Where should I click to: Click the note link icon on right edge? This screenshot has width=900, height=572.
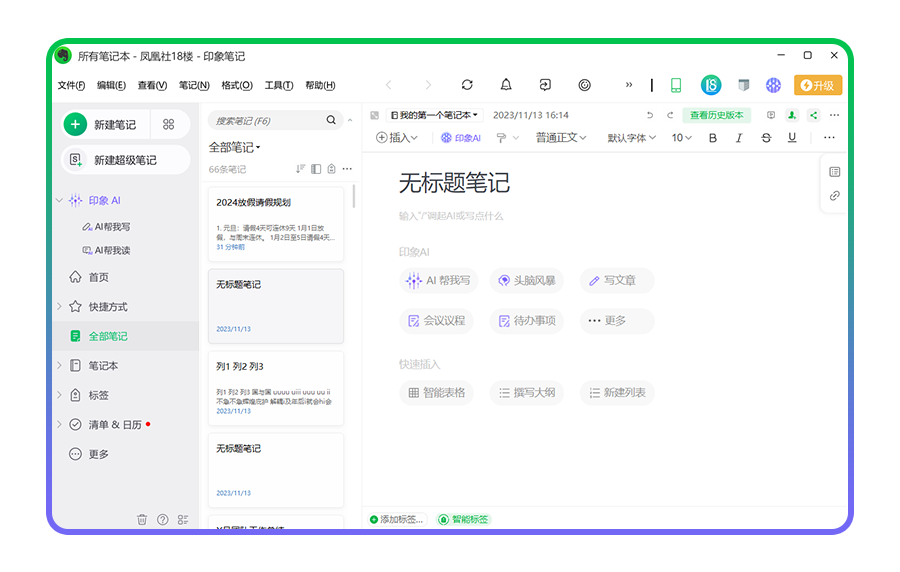tap(835, 196)
